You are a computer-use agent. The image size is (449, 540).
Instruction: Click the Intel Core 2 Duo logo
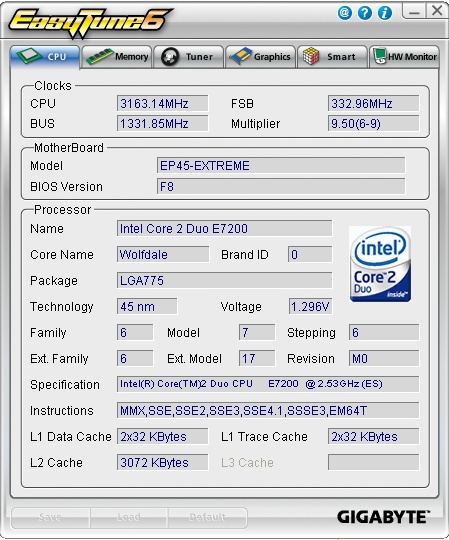tap(380, 264)
